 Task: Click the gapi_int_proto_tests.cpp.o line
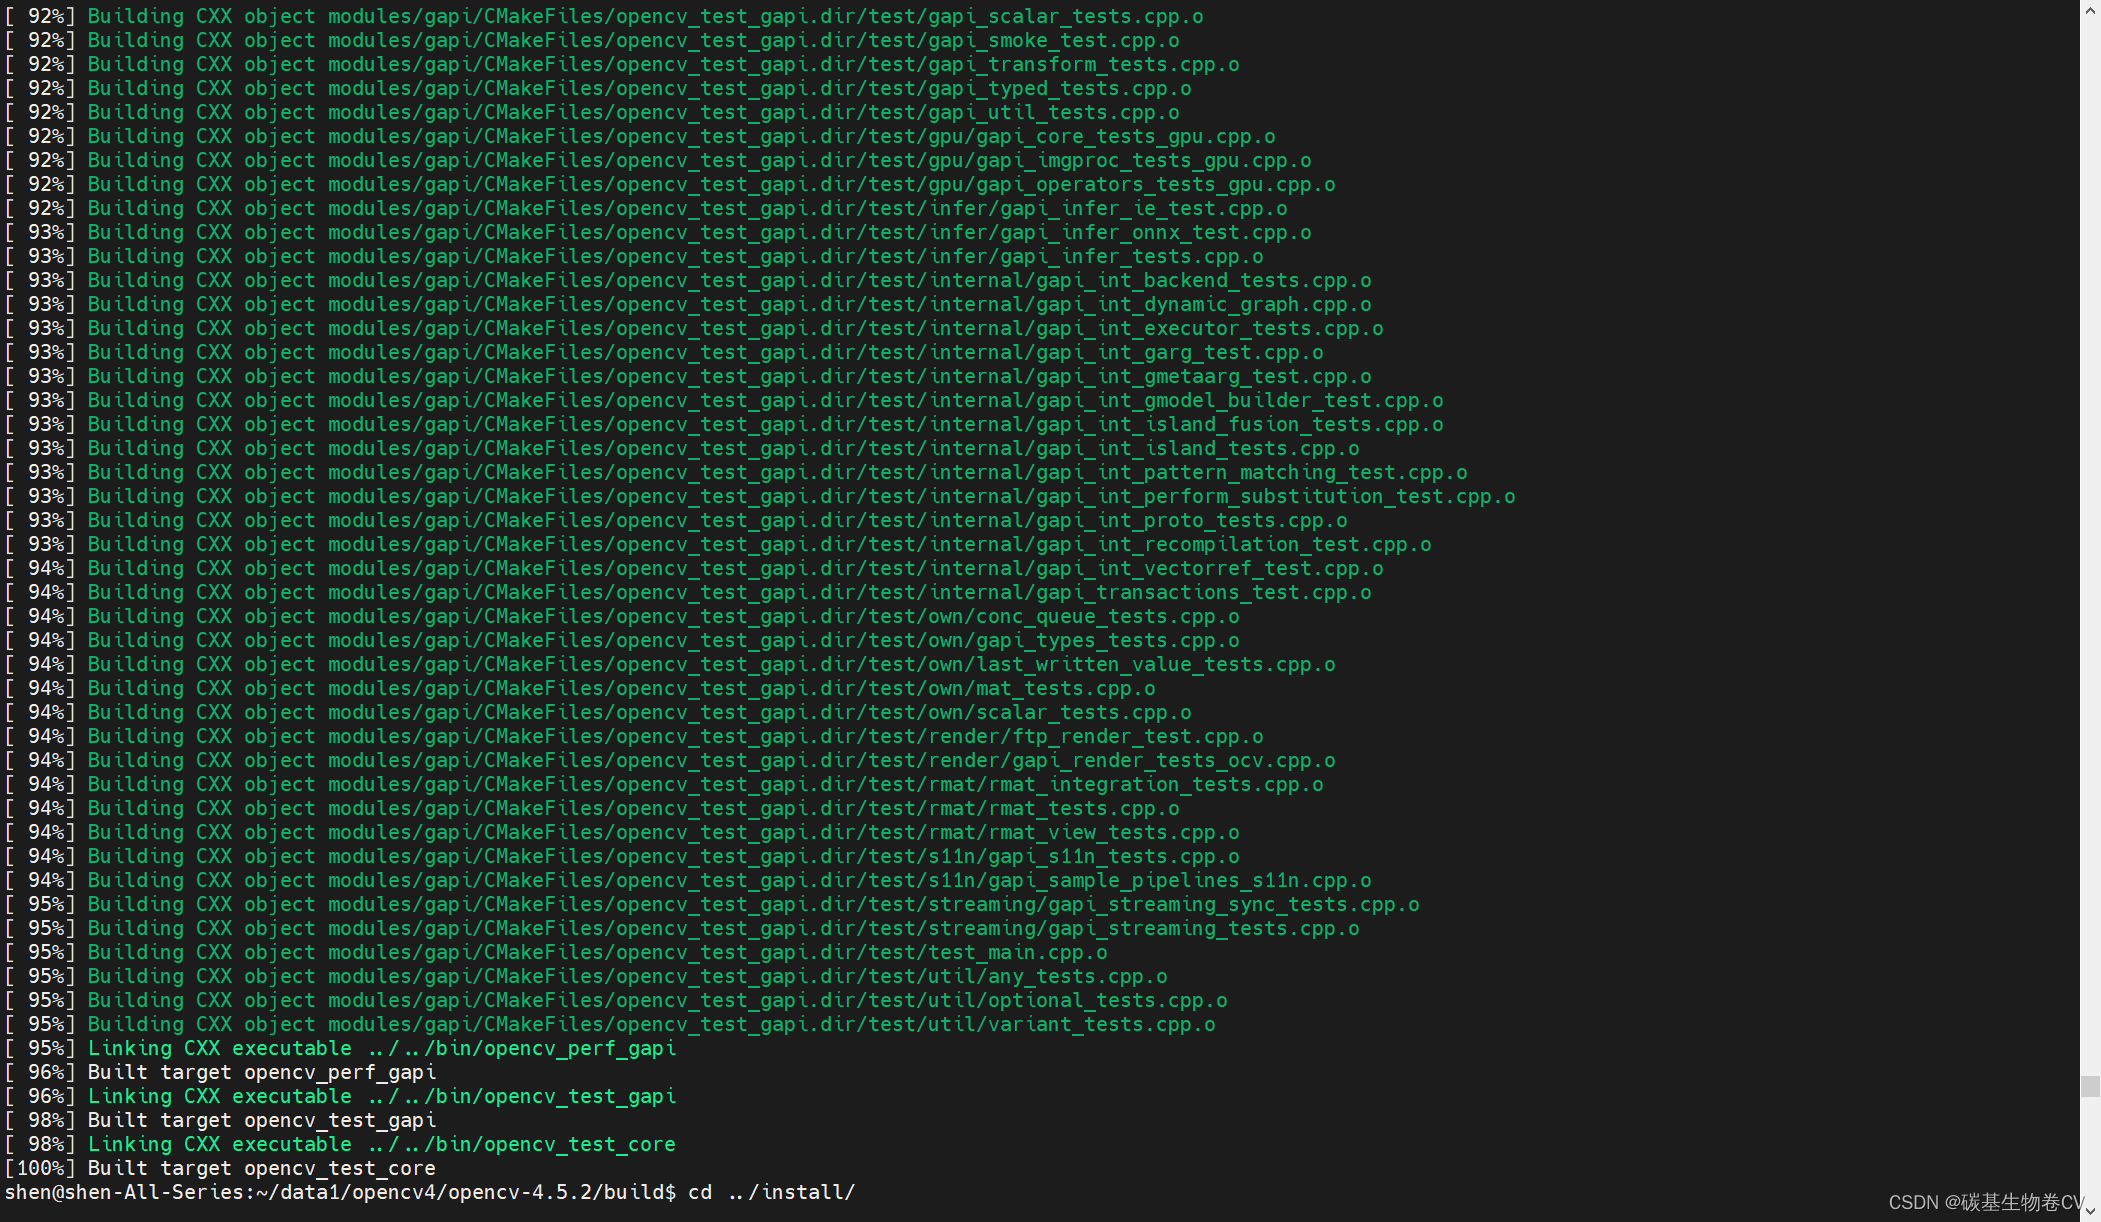tap(676, 521)
